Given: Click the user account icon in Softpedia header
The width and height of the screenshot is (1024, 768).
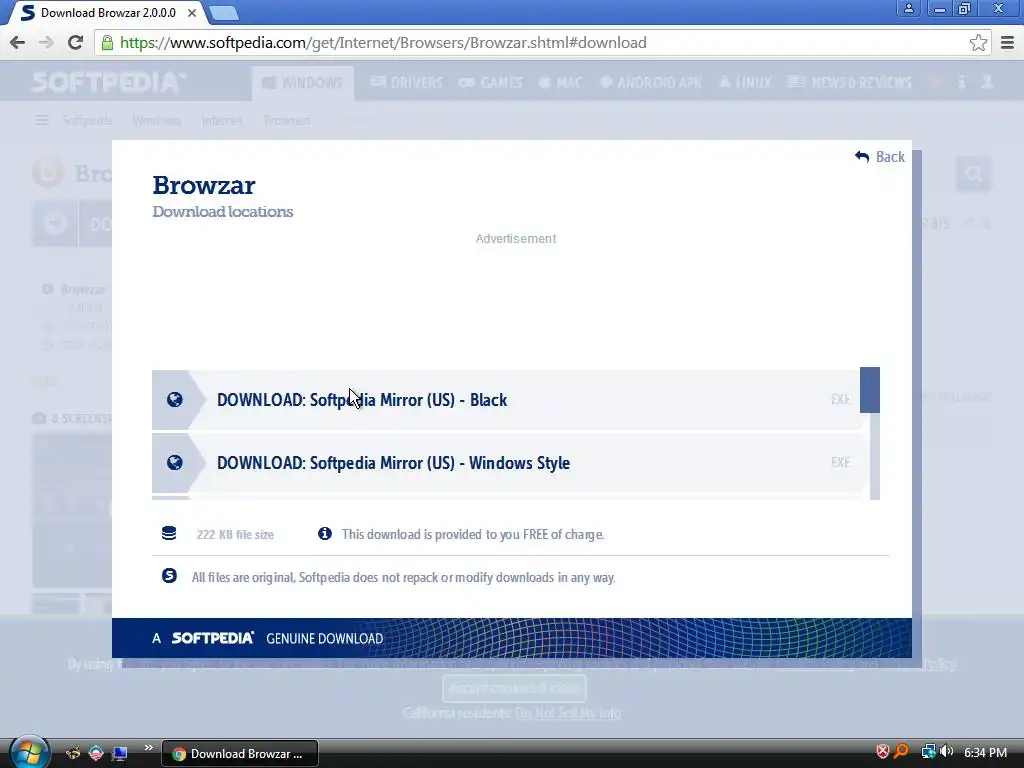Looking at the screenshot, I should tap(987, 82).
